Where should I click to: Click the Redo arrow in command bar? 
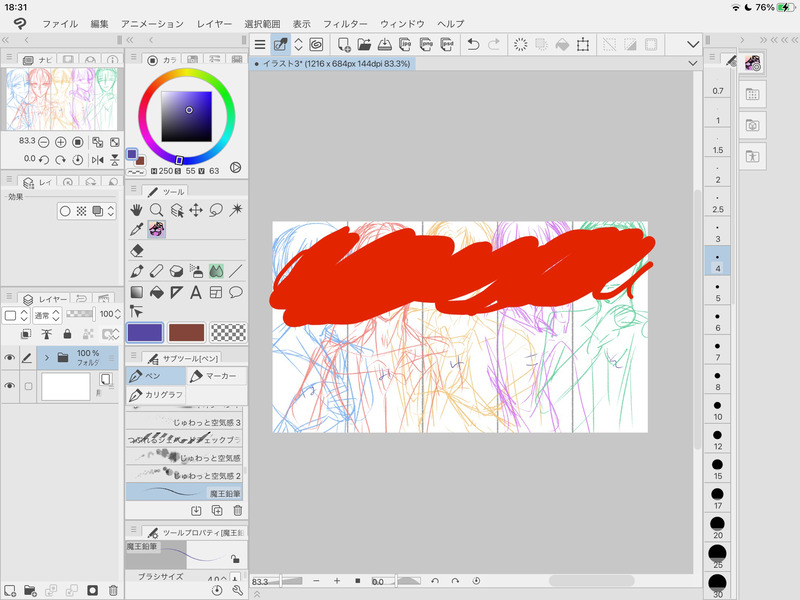494,45
